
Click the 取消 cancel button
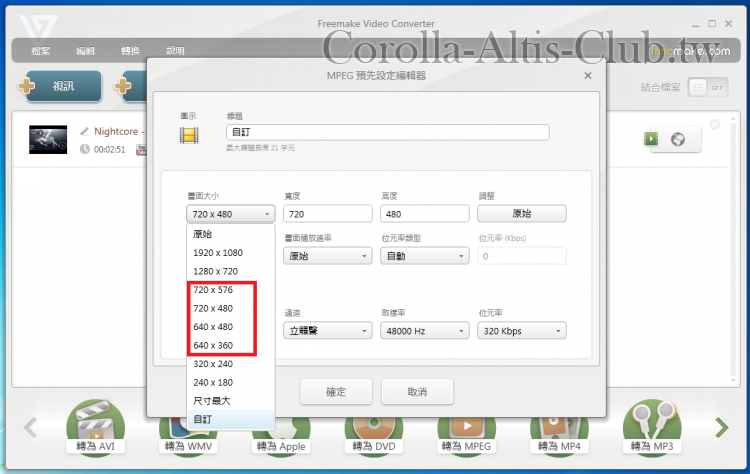pyautogui.click(x=417, y=392)
